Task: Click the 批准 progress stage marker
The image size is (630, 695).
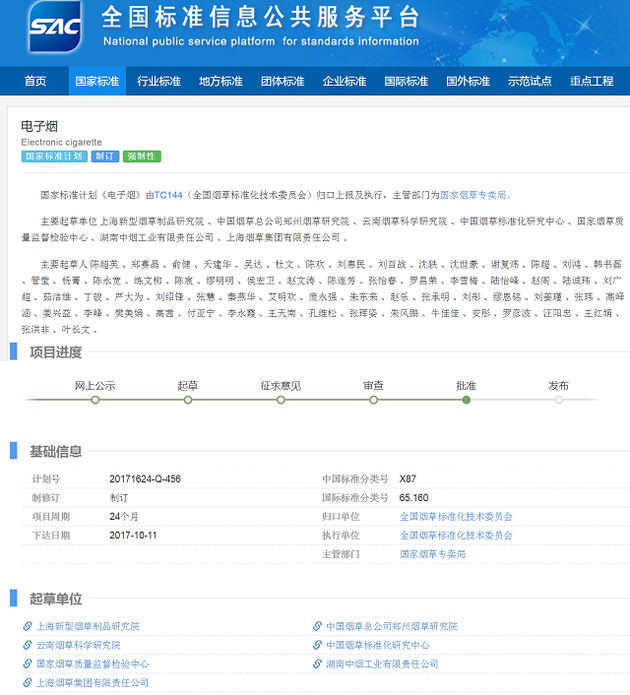Action: tap(466, 399)
